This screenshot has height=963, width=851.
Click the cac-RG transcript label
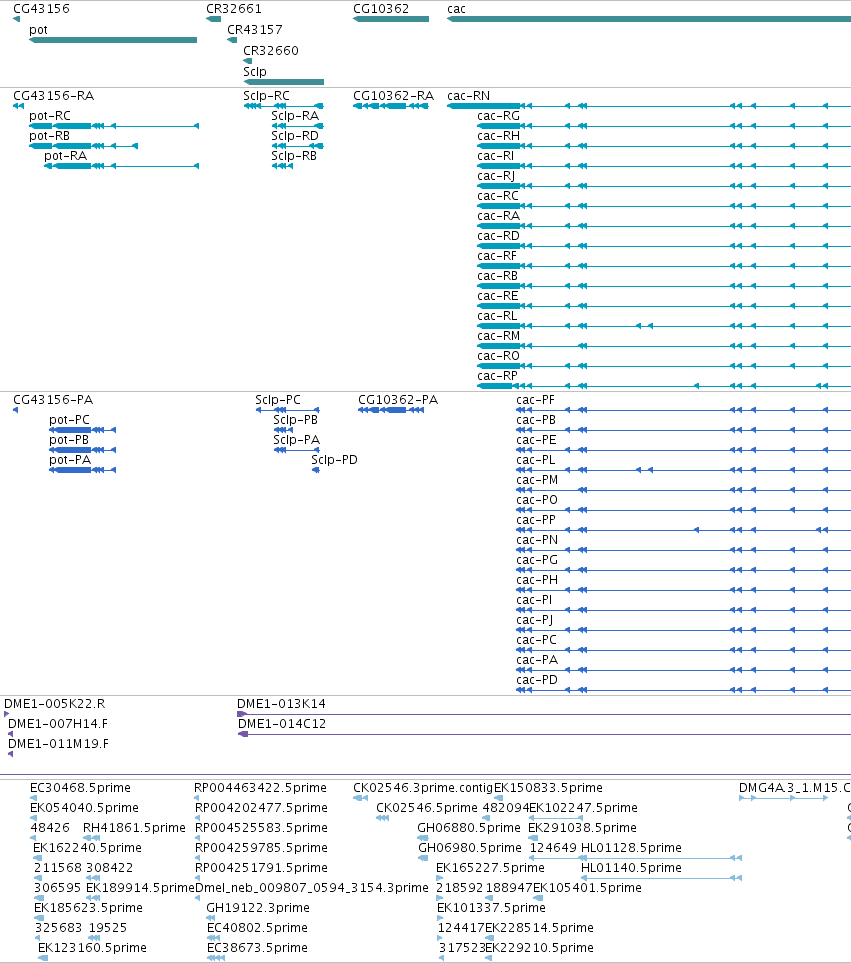coord(499,116)
